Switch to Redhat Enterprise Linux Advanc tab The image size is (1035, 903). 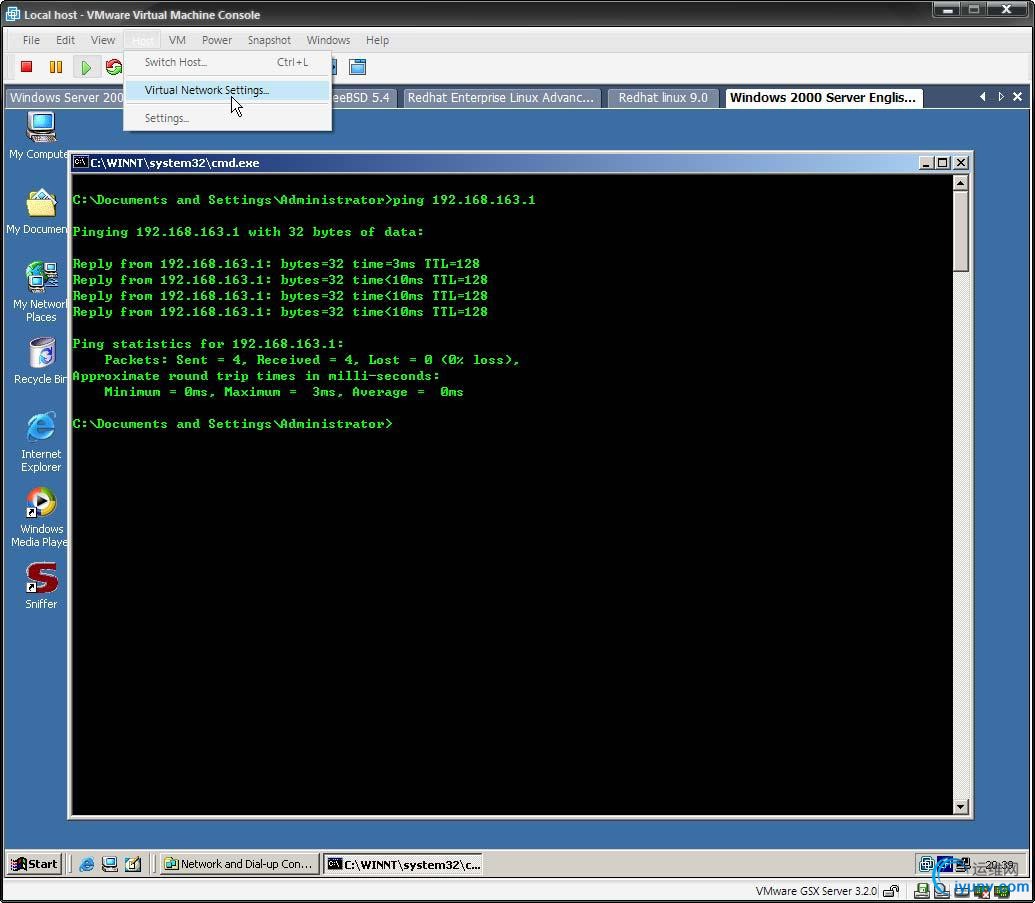pyautogui.click(x=500, y=98)
